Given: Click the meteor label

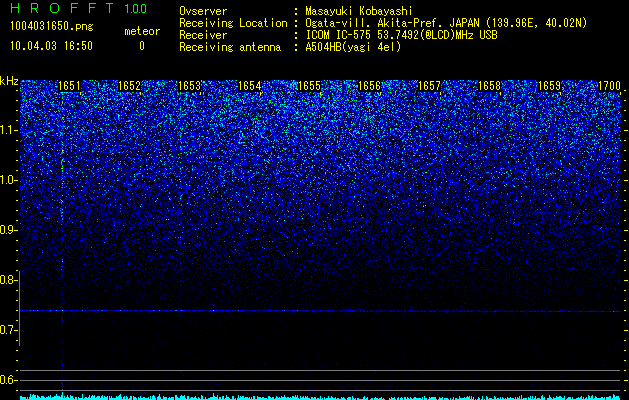Looking at the screenshot, I should click(x=142, y=31).
